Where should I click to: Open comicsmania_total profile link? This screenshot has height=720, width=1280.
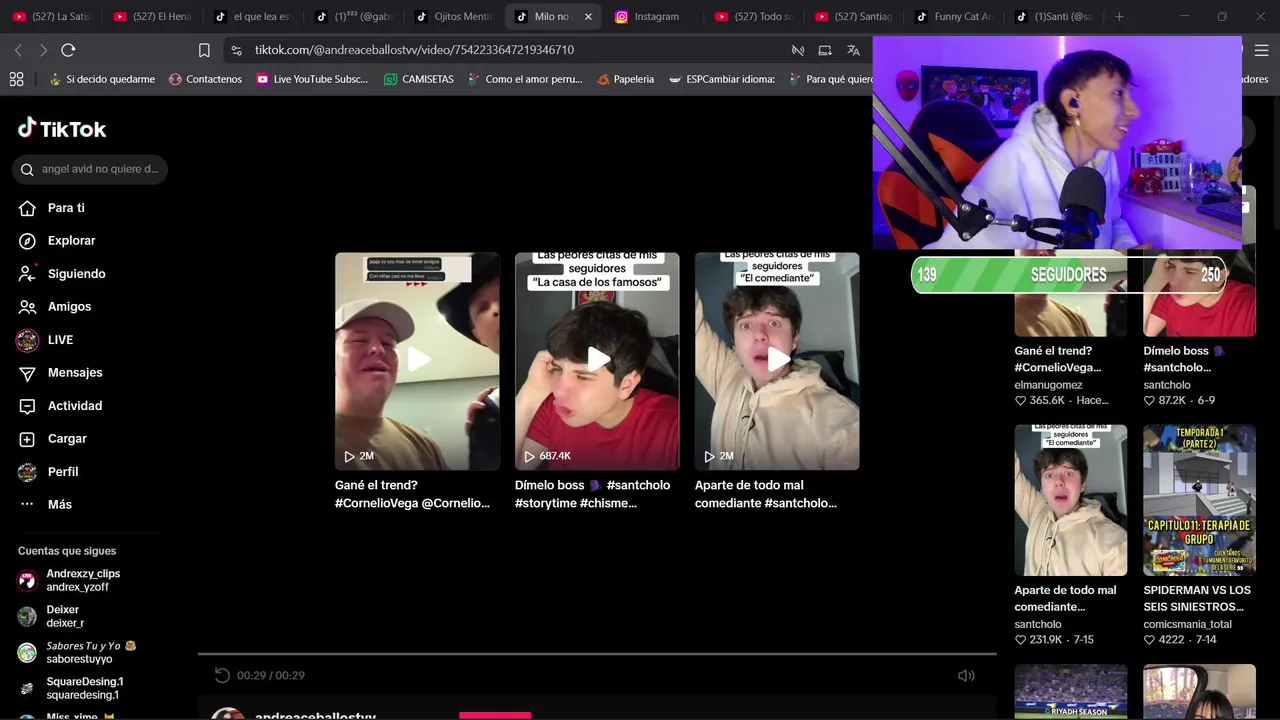1187,624
